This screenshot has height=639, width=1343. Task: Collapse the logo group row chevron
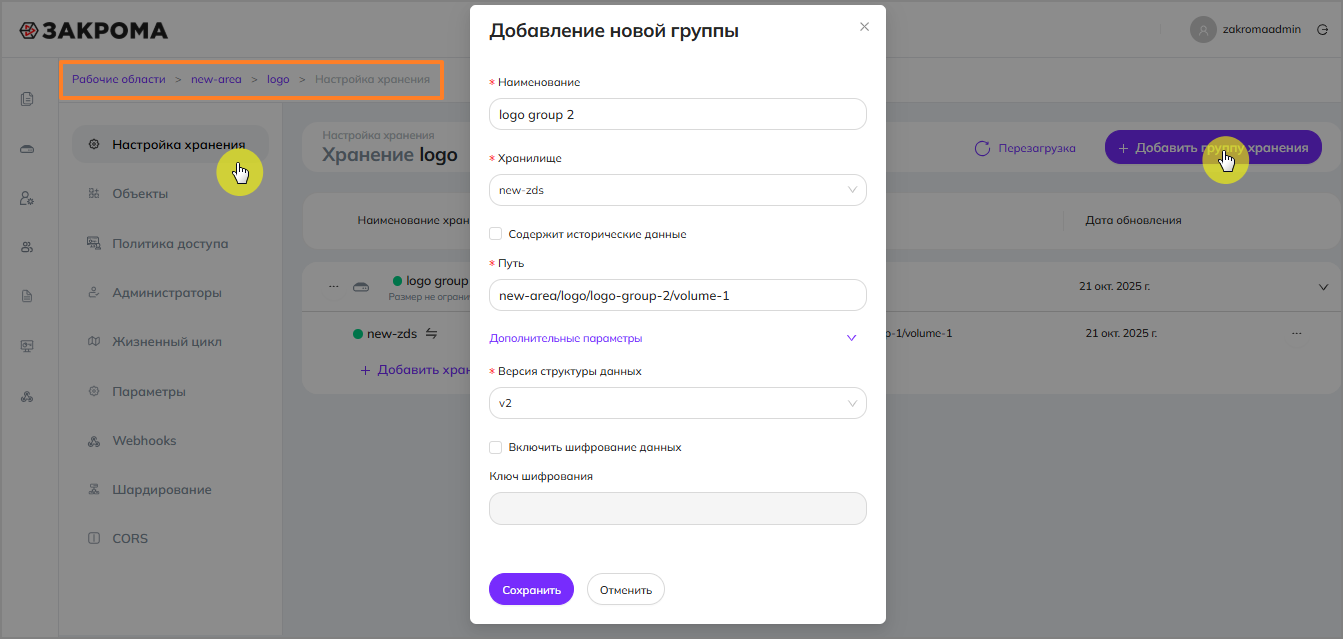click(x=1323, y=287)
